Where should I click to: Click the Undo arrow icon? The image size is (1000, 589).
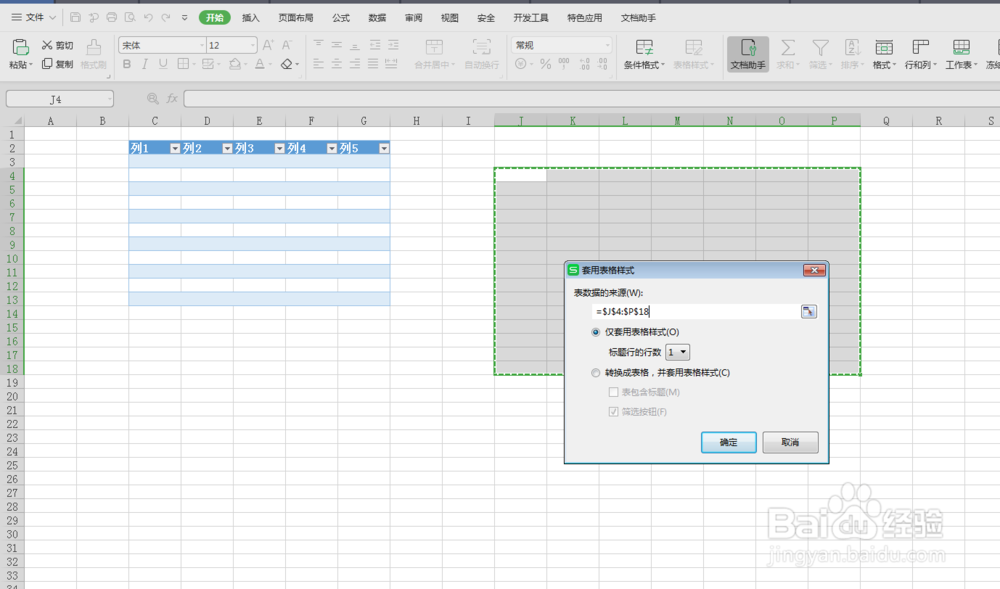[148, 18]
